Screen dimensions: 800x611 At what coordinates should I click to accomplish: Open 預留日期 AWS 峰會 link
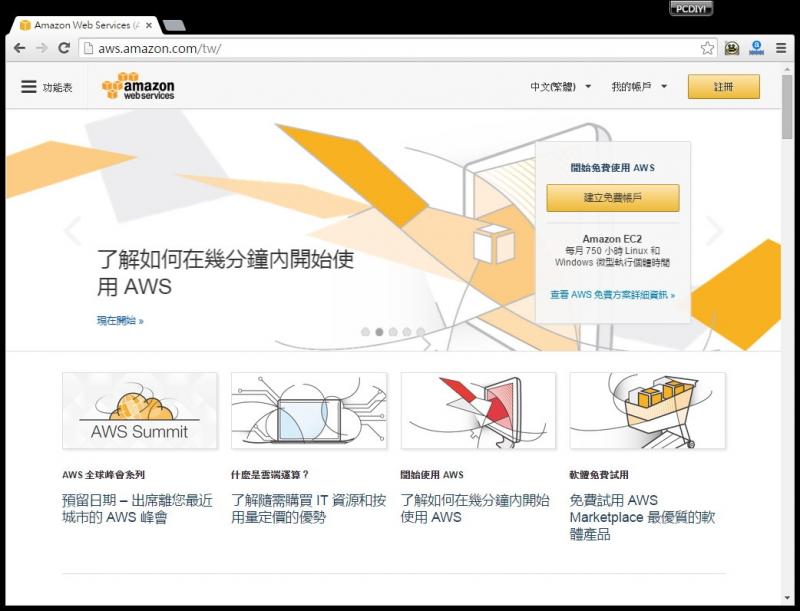tap(137, 508)
